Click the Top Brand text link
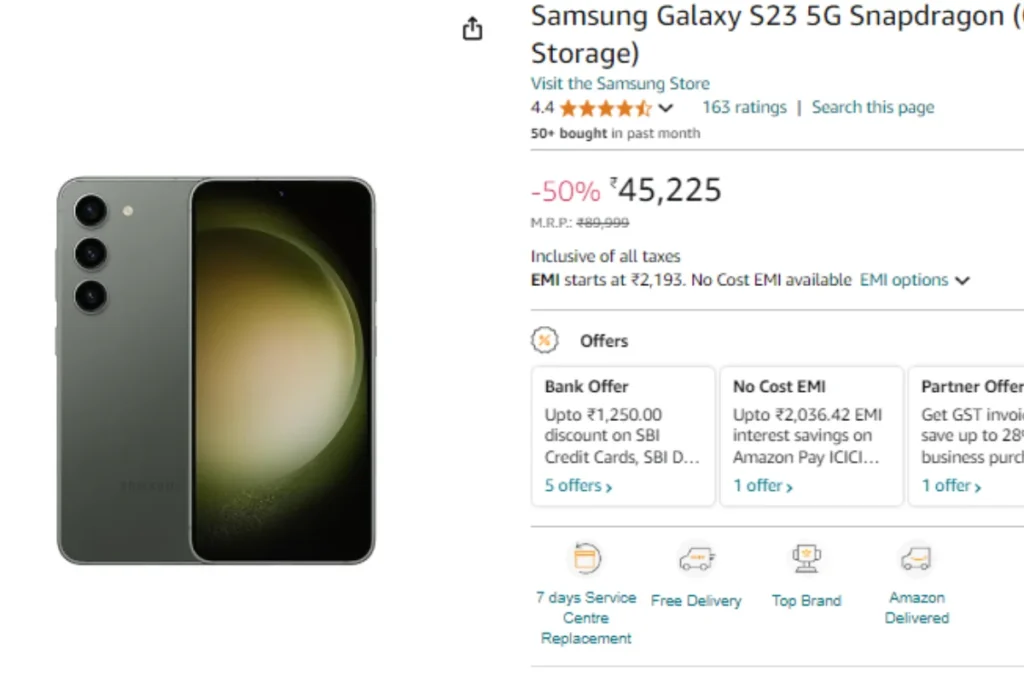Screen dimensions: 1024x683 click(807, 601)
